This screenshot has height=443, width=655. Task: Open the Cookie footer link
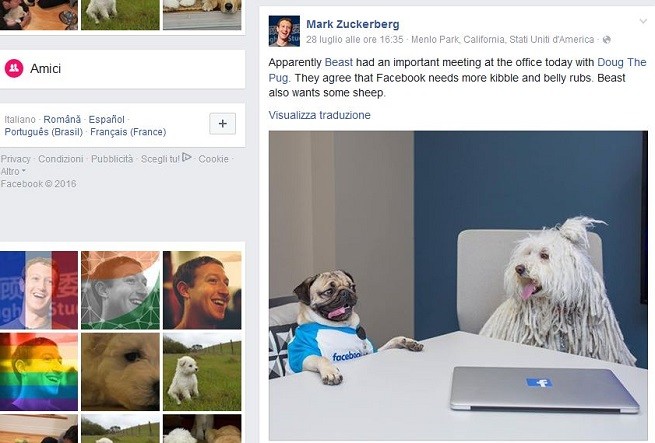point(213,159)
